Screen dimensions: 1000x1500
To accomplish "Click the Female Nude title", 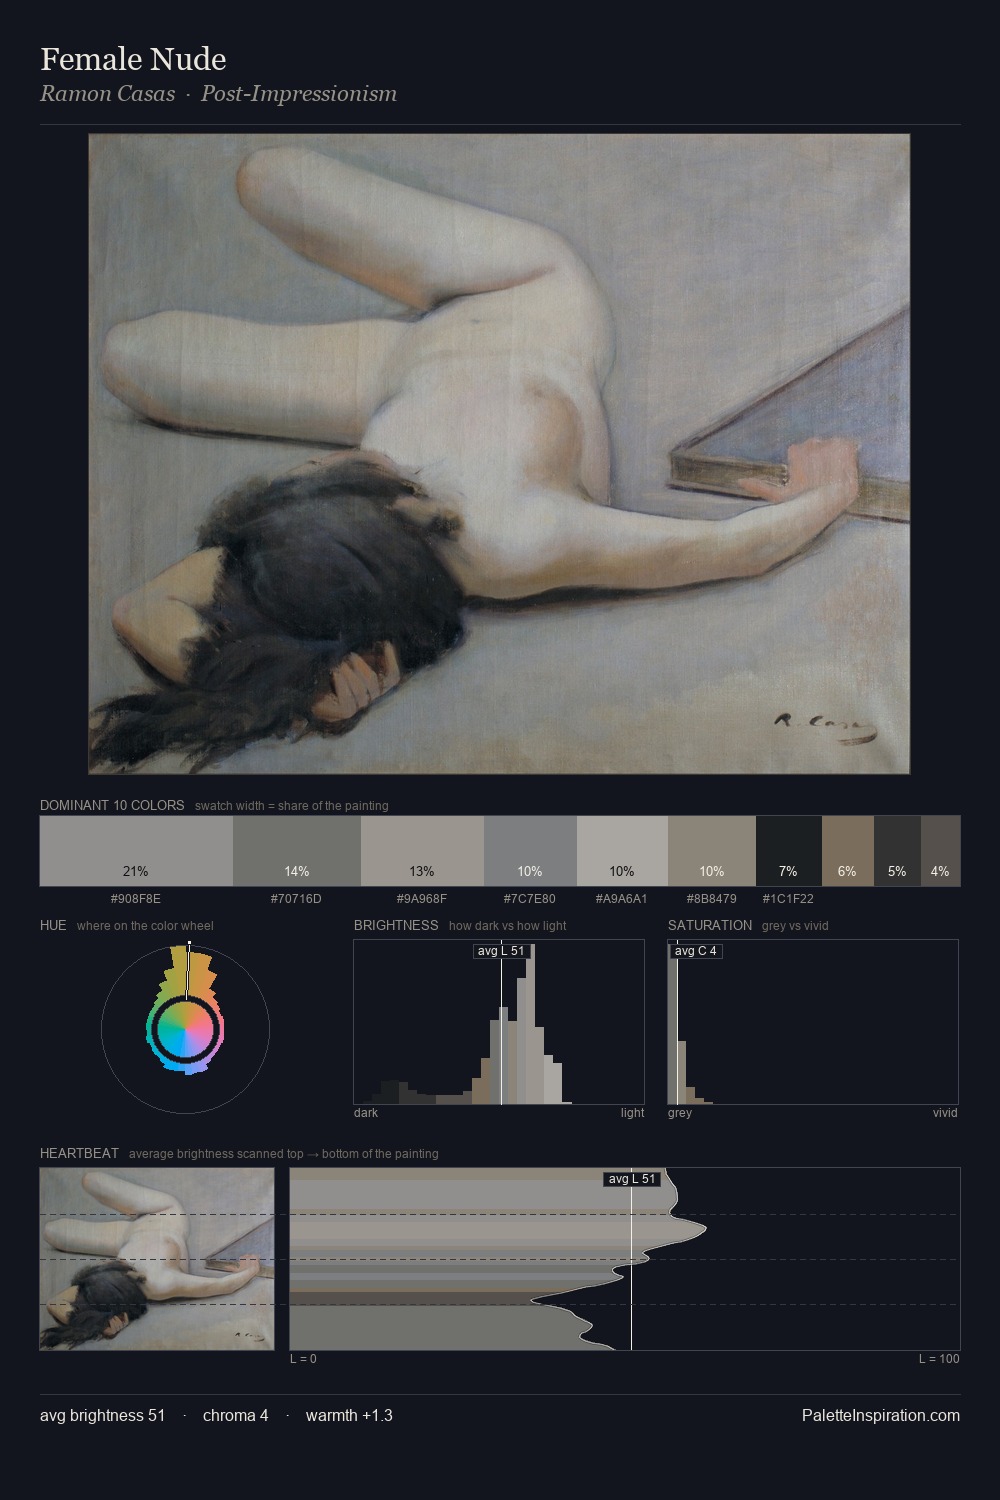I will coord(133,60).
